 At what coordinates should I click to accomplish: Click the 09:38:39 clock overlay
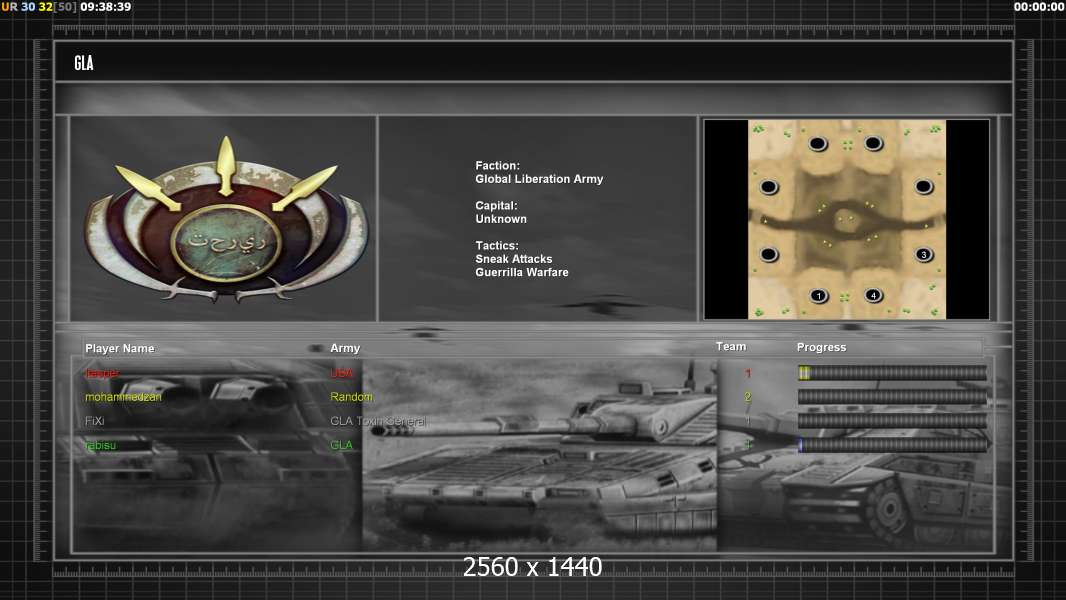[x=105, y=7]
